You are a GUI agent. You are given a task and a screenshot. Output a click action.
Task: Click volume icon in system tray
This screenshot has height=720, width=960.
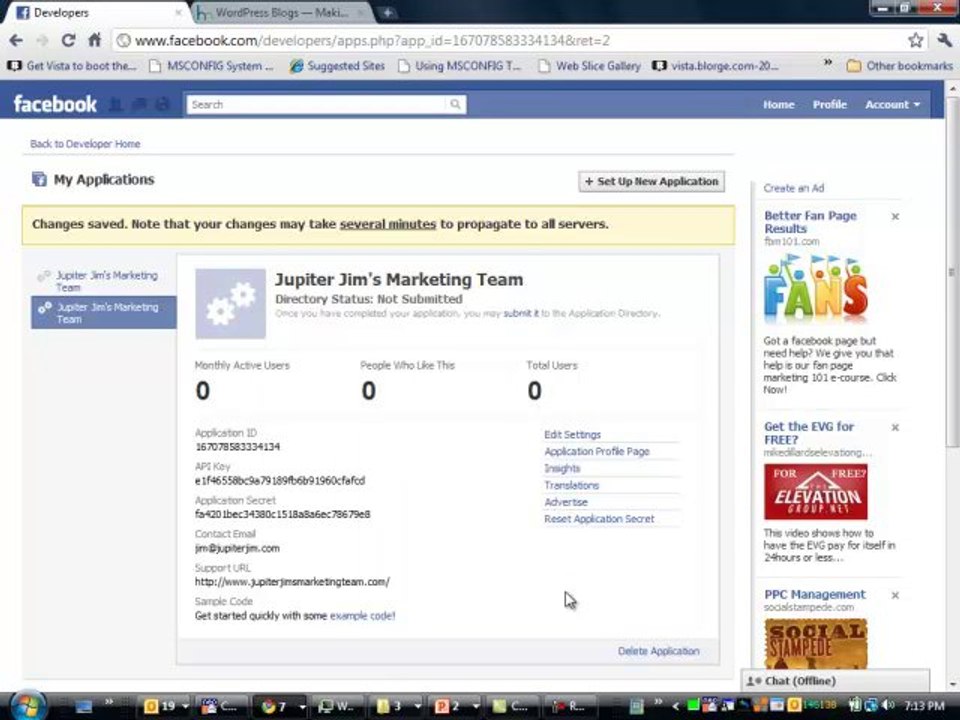(890, 706)
